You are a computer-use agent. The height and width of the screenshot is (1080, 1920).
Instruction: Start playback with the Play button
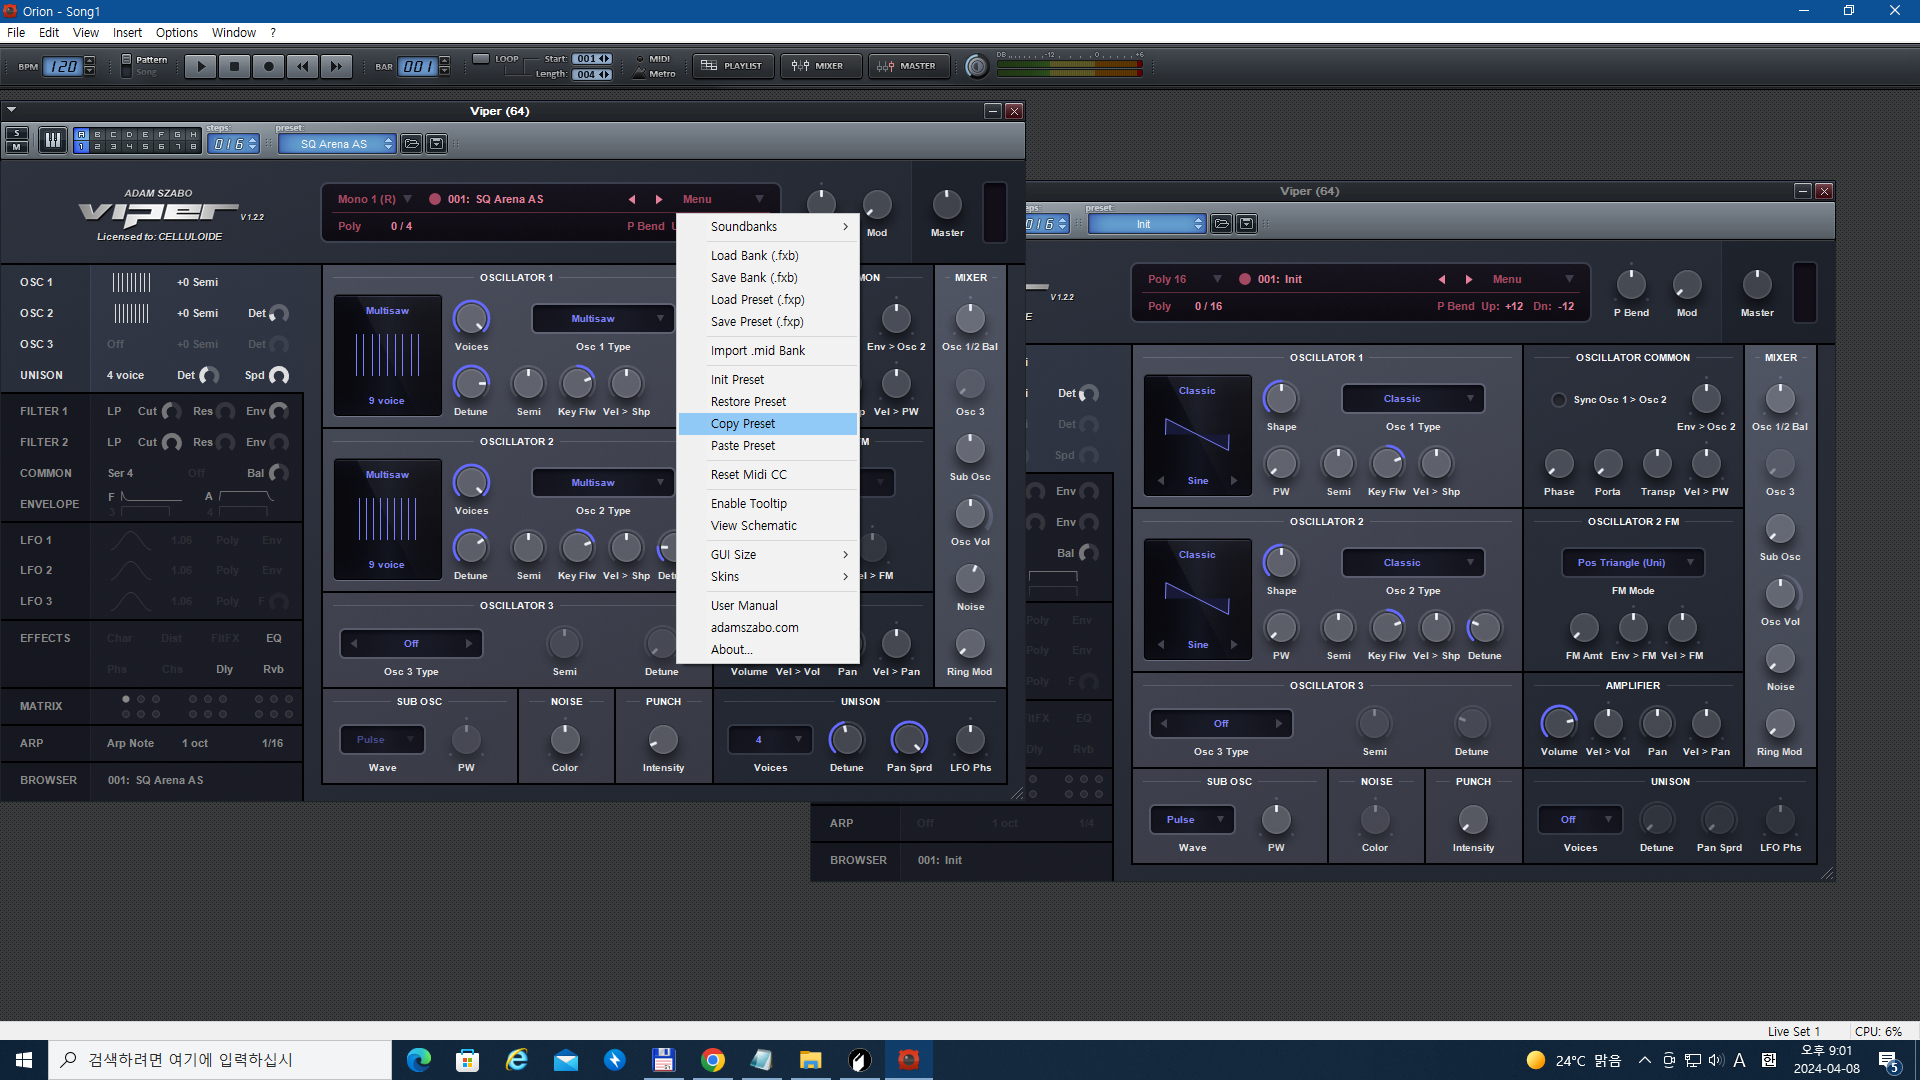pos(200,66)
